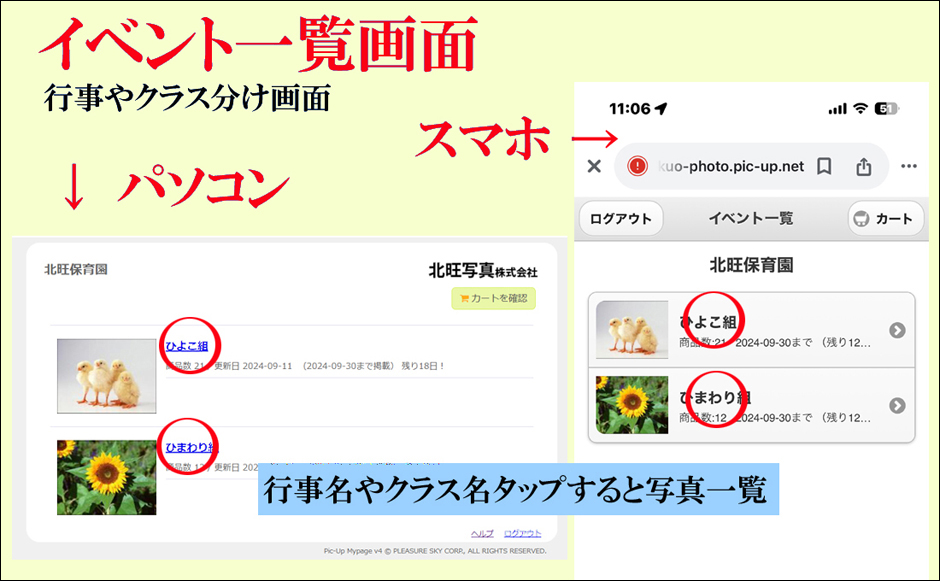Tap the battery indicator in phone status bar
940x581 pixels.
[887, 108]
